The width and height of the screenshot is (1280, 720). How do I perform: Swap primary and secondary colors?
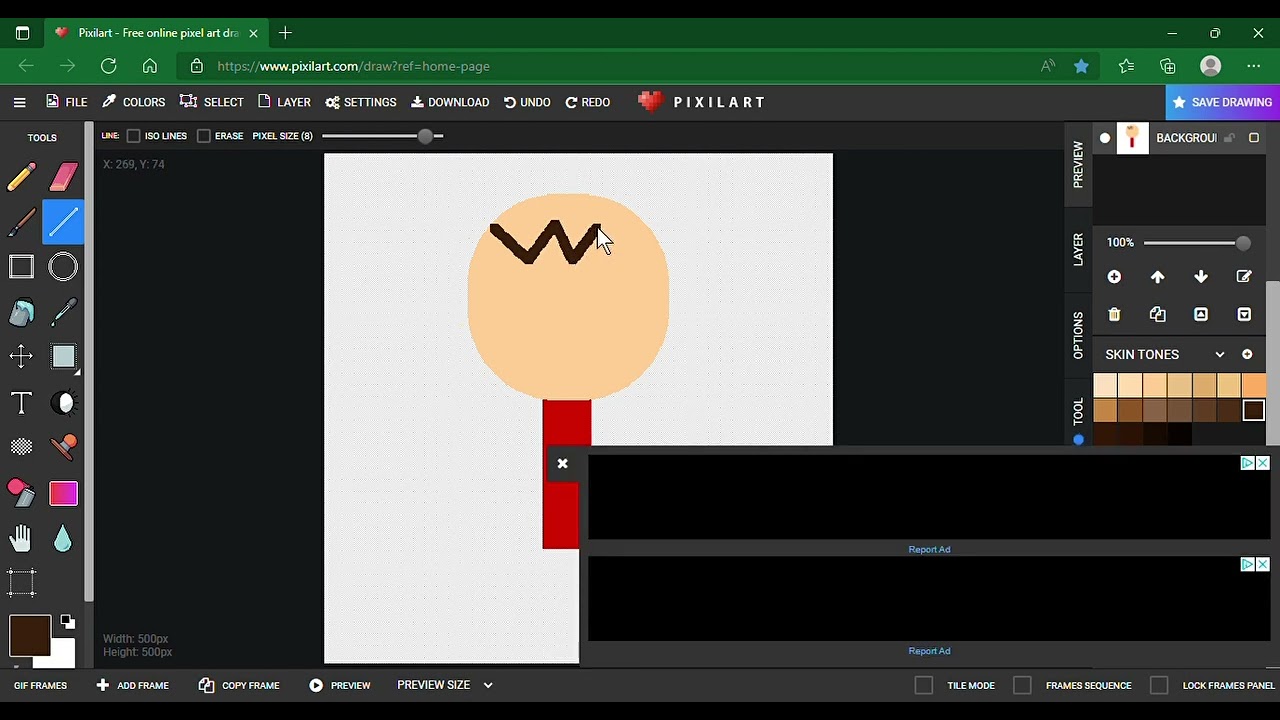[68, 622]
